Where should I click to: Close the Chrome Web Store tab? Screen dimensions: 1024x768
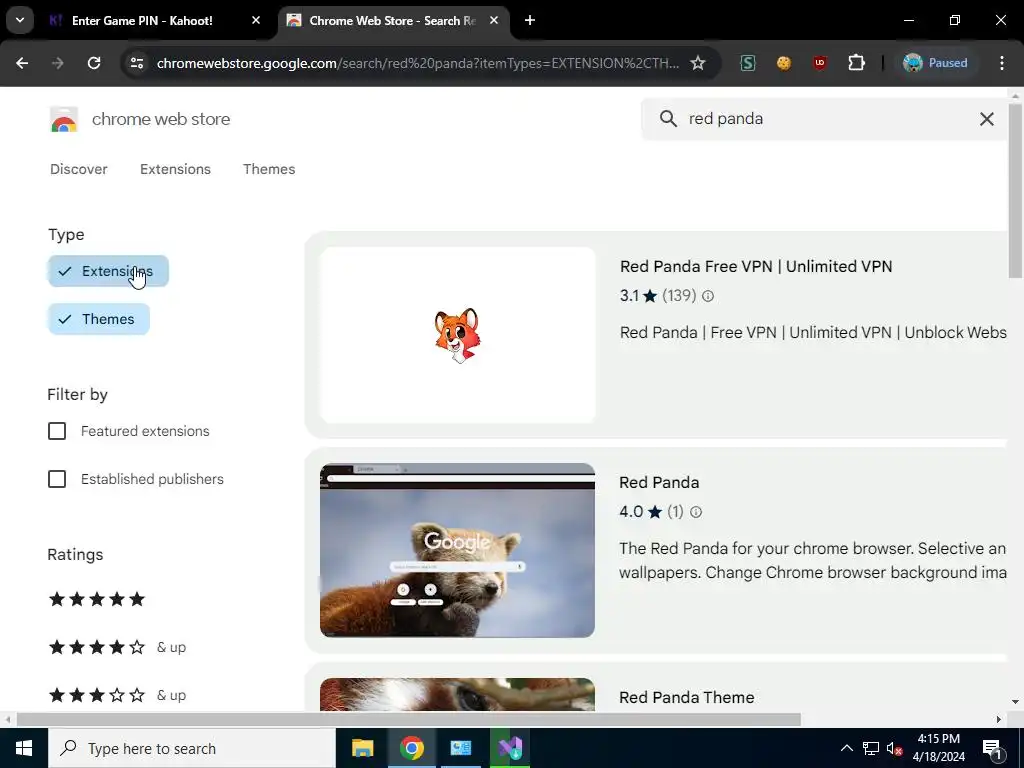494,20
